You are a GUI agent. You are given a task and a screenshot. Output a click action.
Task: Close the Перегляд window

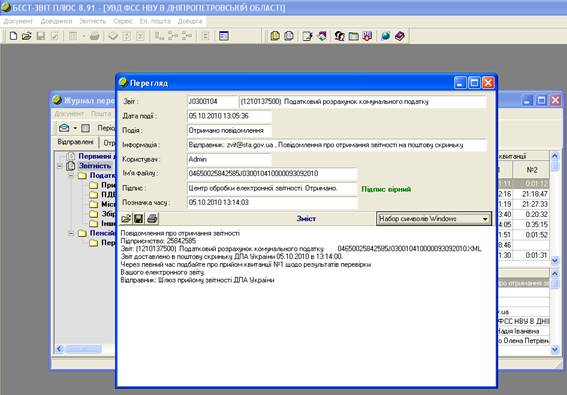[488, 83]
